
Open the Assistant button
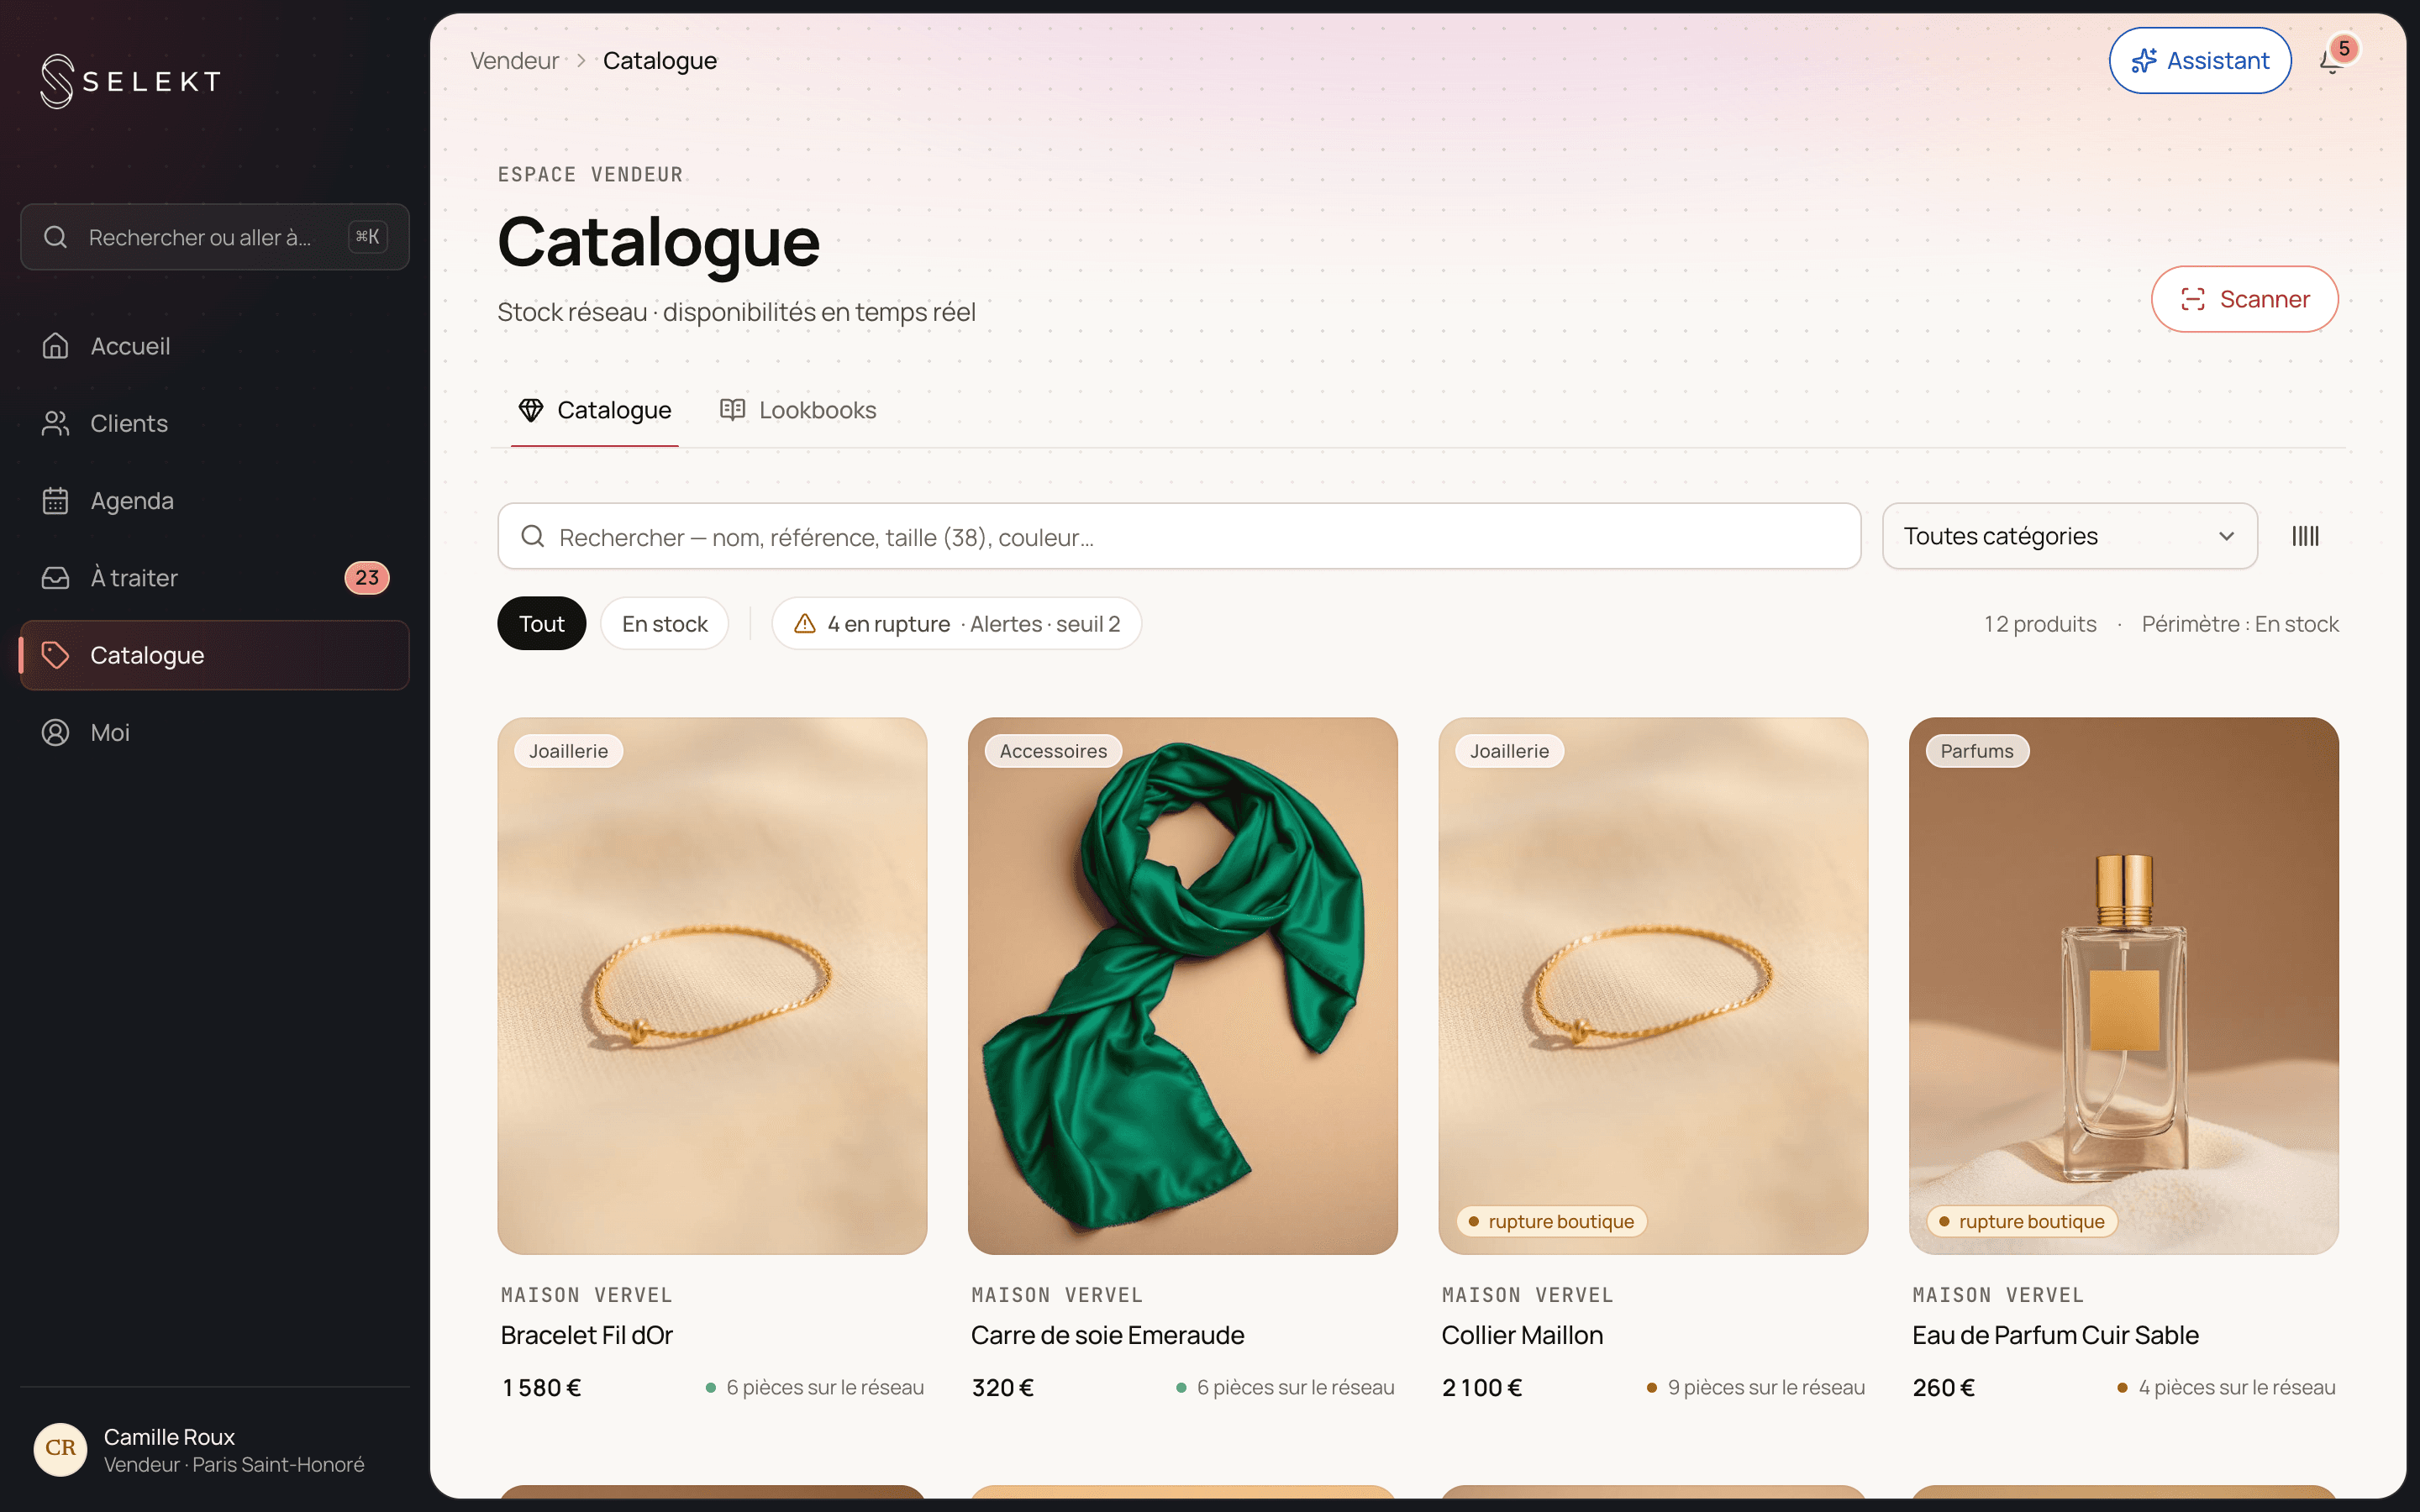(x=2200, y=61)
